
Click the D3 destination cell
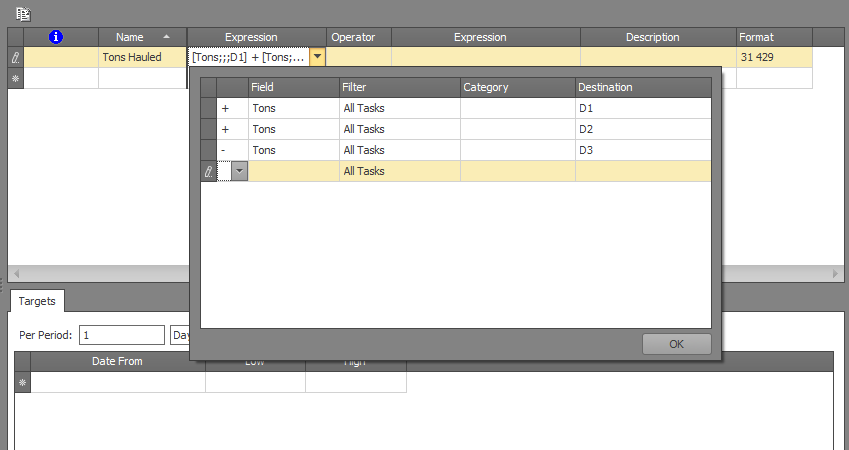pos(642,150)
